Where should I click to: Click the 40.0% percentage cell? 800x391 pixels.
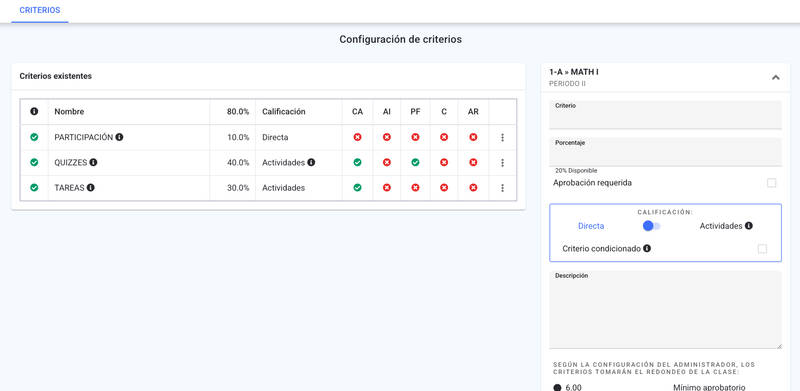click(238, 162)
